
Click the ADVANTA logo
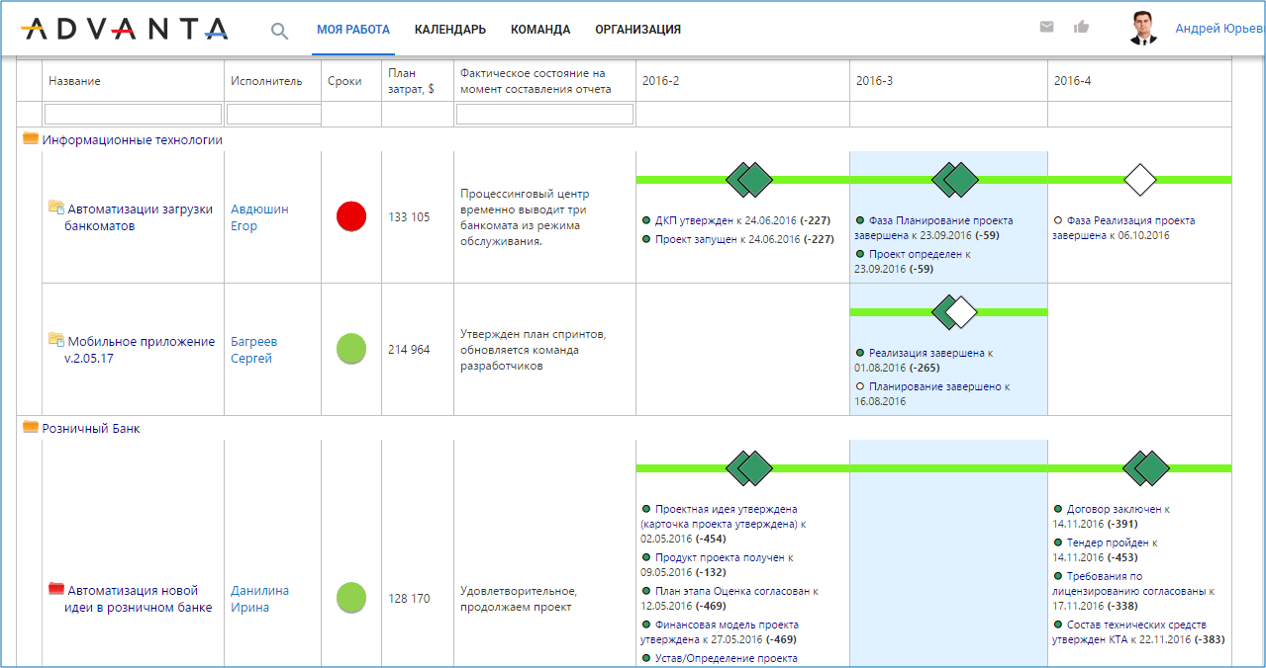(124, 30)
